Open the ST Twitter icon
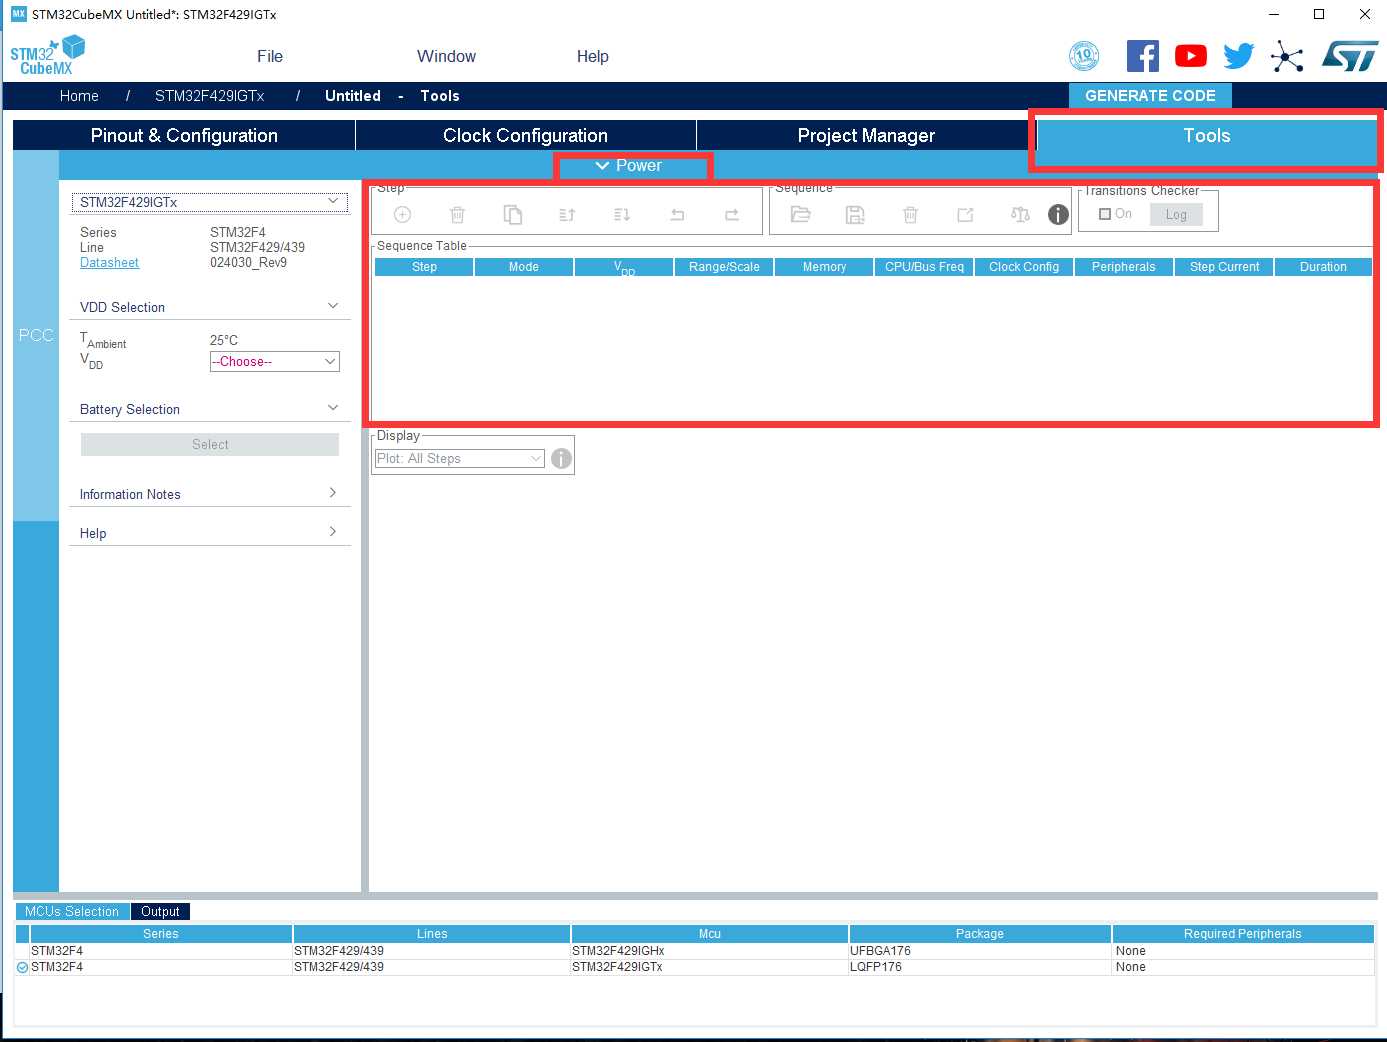1387x1042 pixels. 1239,56
